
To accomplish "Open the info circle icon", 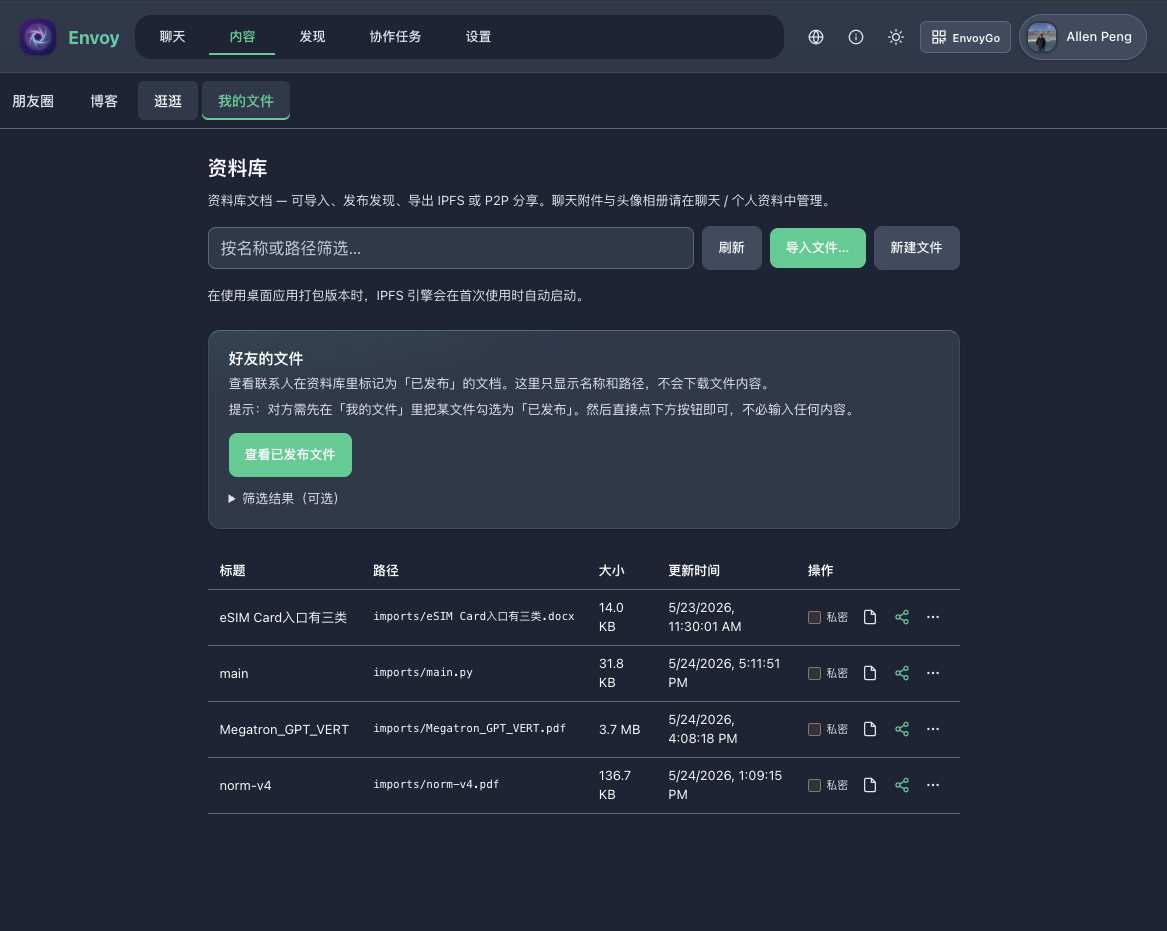I will (856, 37).
